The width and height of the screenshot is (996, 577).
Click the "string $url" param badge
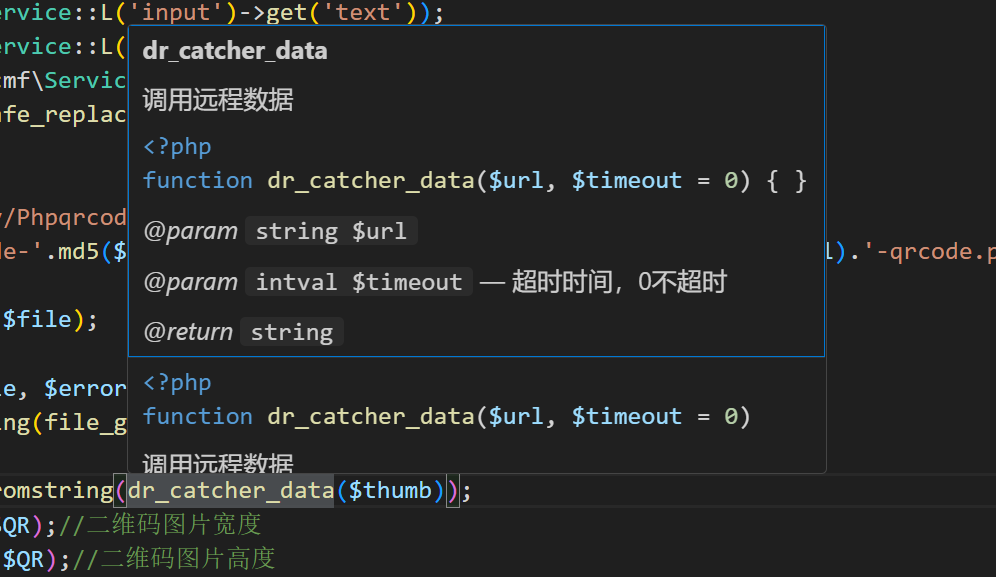coord(331,232)
